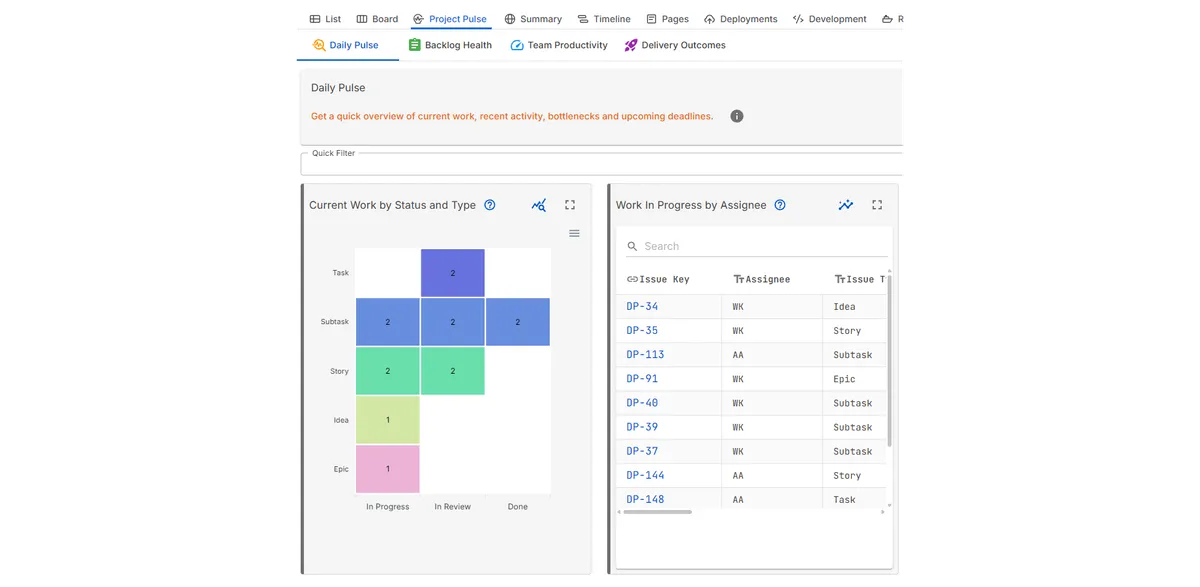
Task: Click the Subtask In Review heatmap cell
Action: [x=453, y=322]
